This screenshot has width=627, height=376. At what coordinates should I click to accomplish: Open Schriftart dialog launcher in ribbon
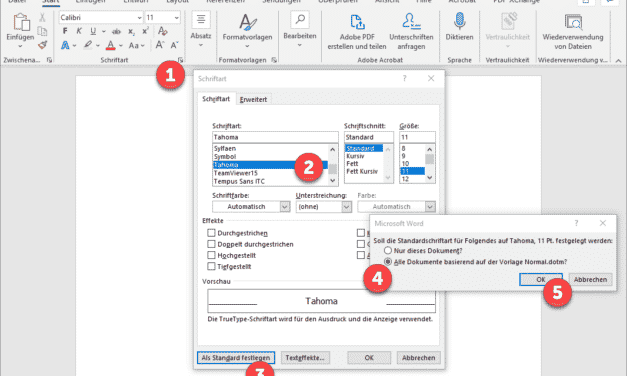(180, 60)
